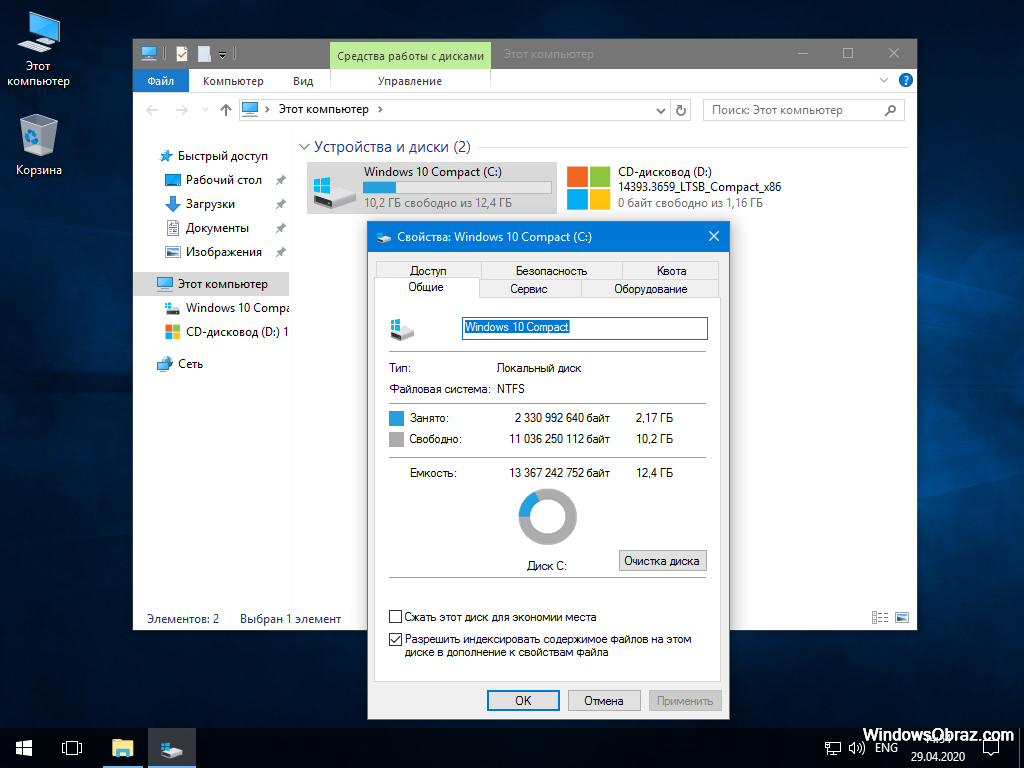Enable compress this disk checkbox
The height and width of the screenshot is (768, 1024).
point(396,617)
